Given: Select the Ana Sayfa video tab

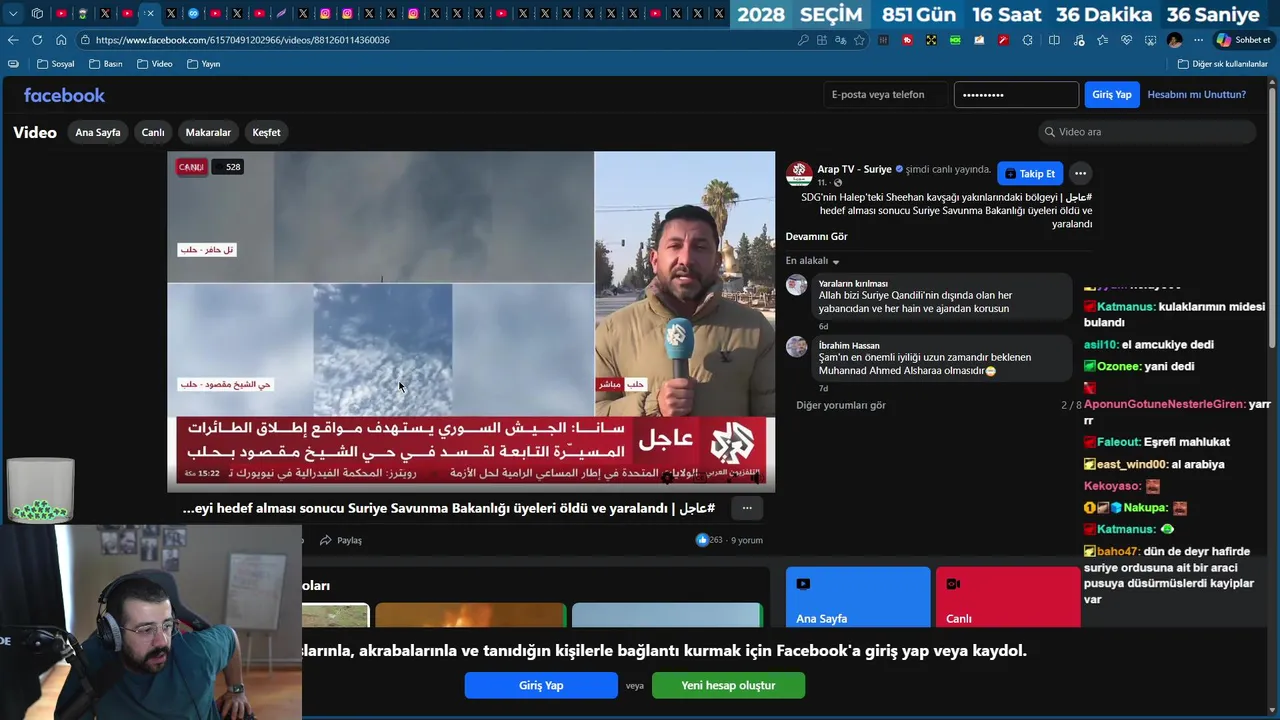Looking at the screenshot, I should tap(98, 132).
